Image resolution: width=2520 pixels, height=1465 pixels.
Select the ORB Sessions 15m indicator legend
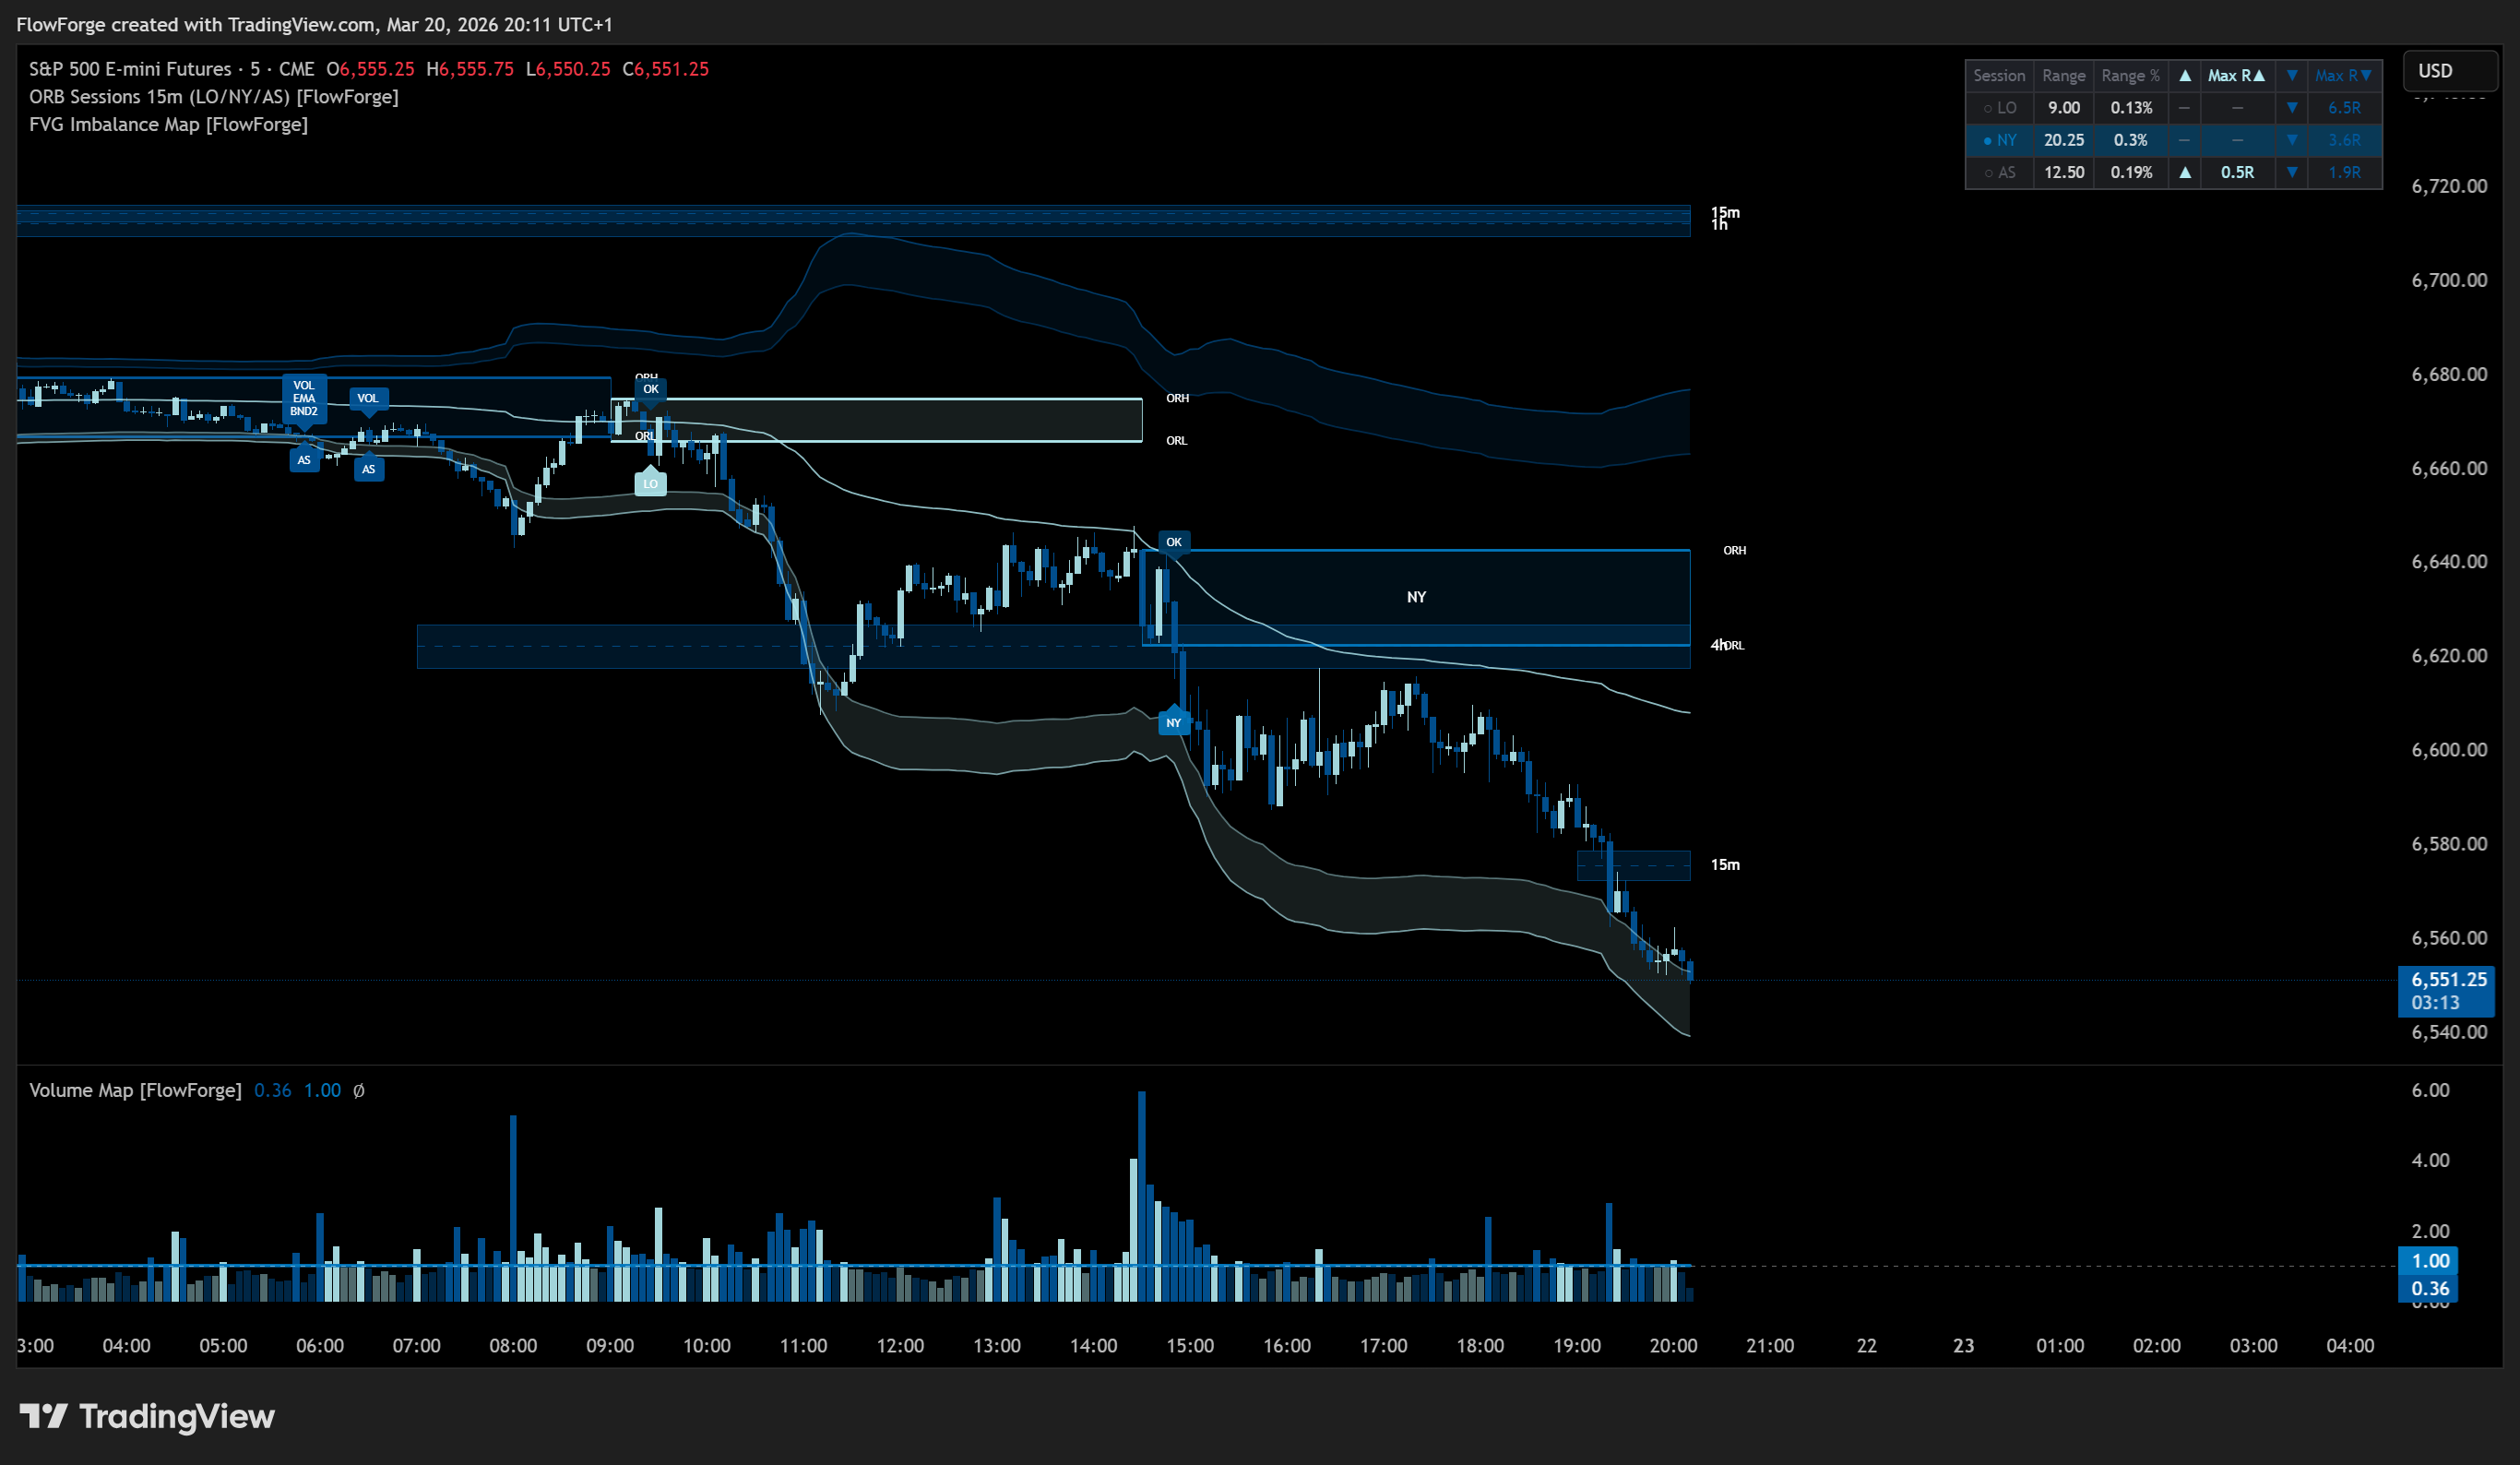click(x=214, y=97)
